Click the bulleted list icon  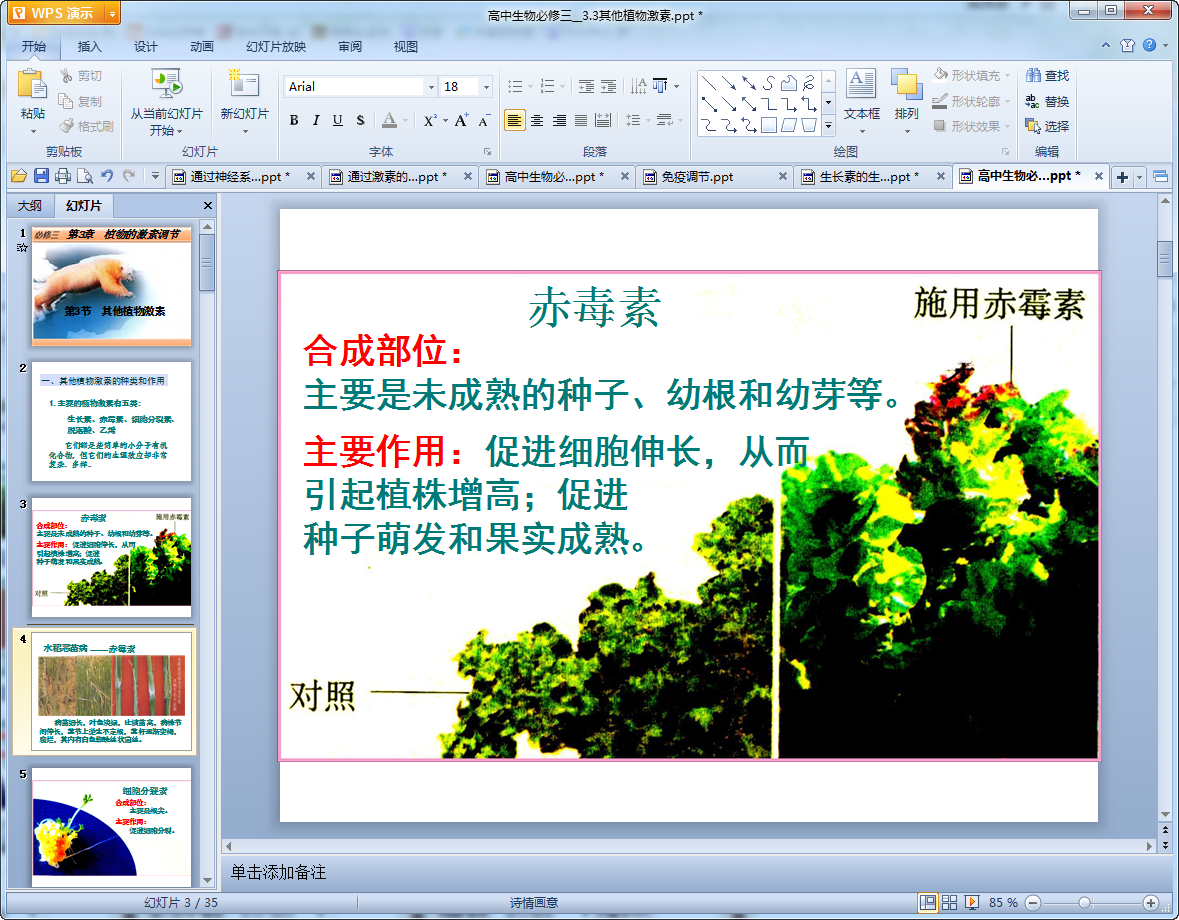click(515, 86)
